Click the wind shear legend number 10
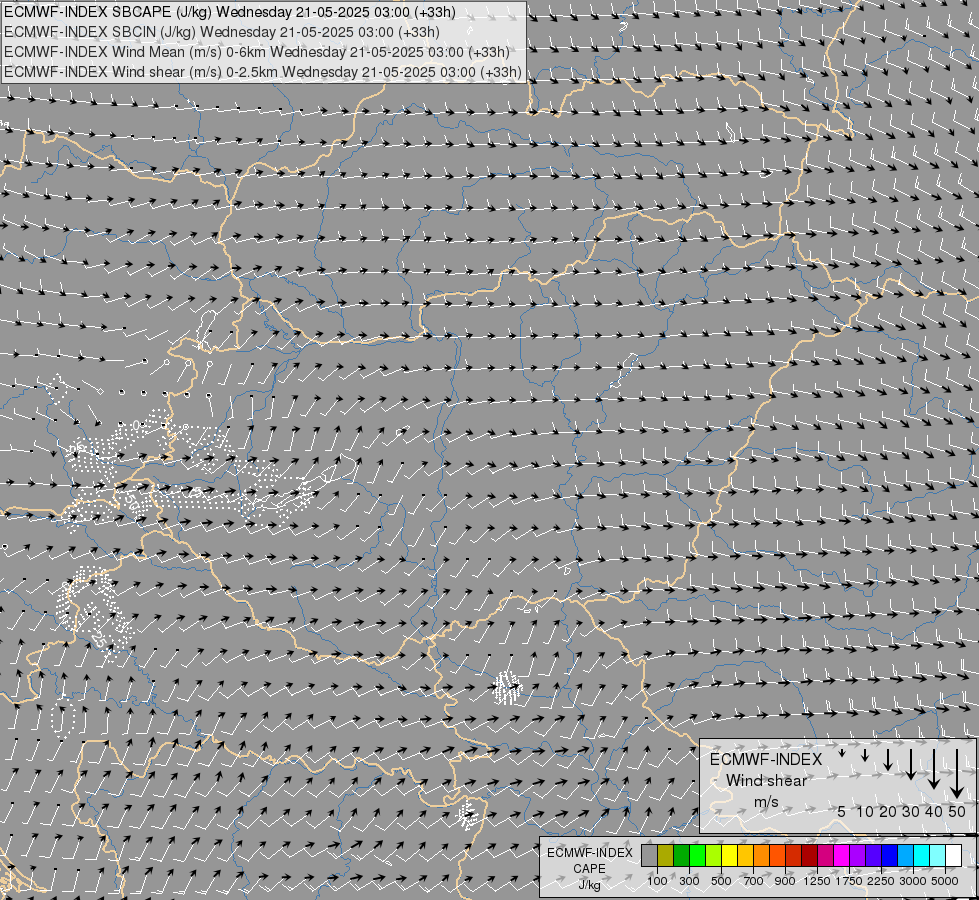 pos(865,812)
